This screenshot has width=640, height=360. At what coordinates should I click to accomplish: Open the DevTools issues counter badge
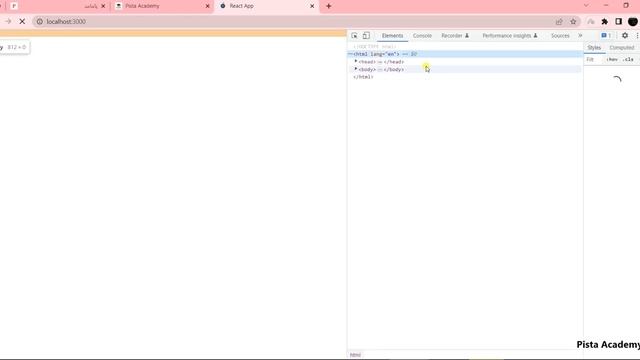point(606,36)
